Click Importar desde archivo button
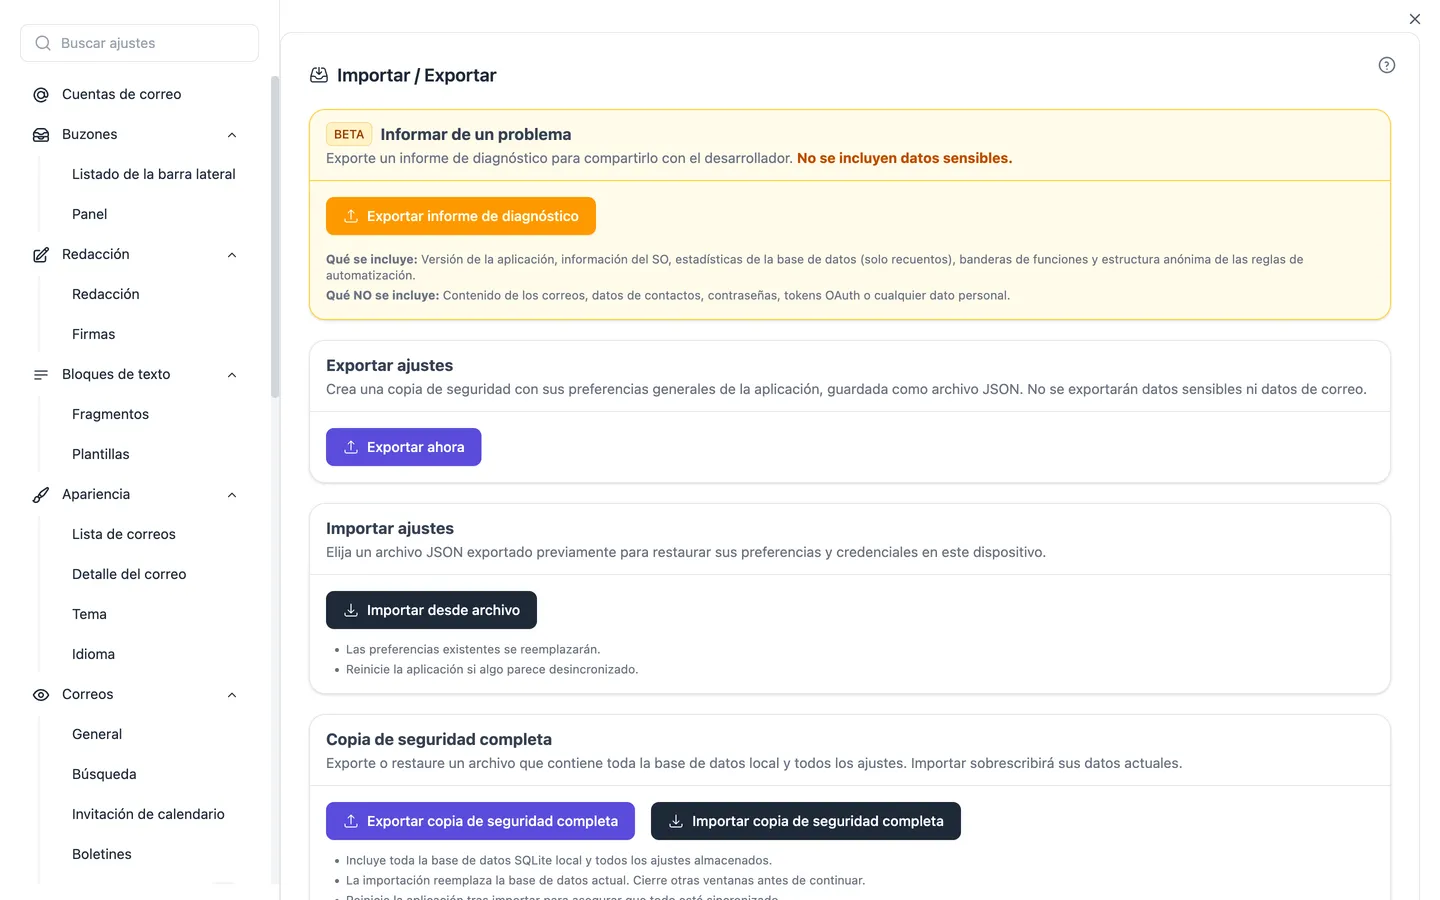This screenshot has width=1440, height=900. (x=431, y=610)
